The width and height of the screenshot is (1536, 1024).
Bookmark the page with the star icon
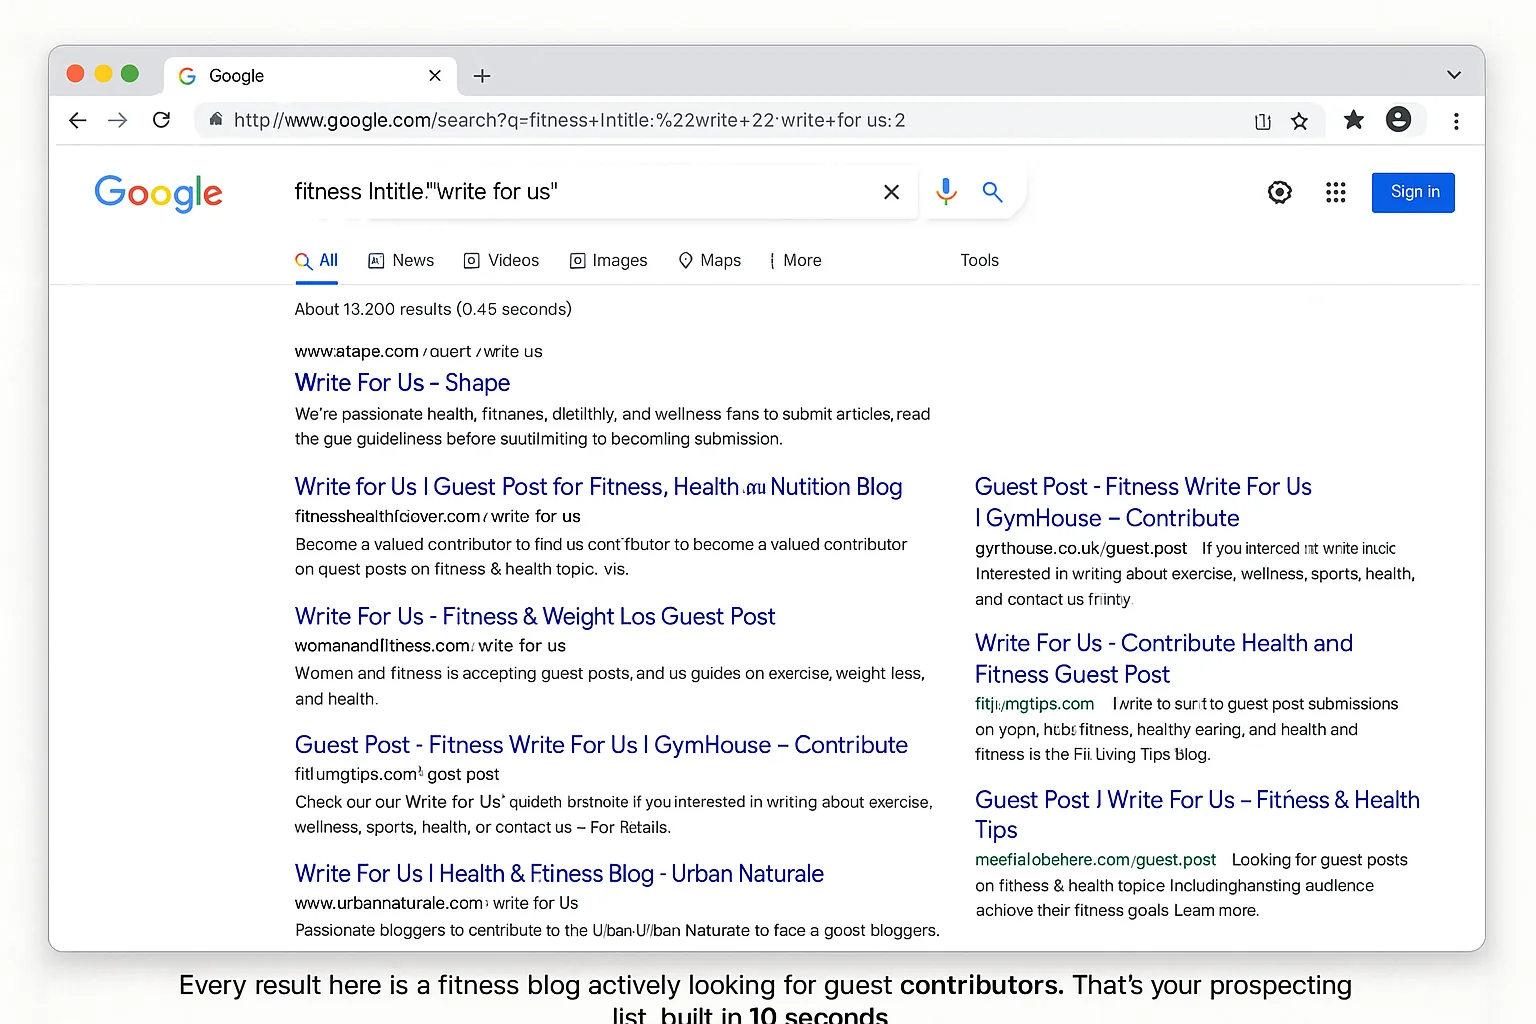tap(1300, 120)
